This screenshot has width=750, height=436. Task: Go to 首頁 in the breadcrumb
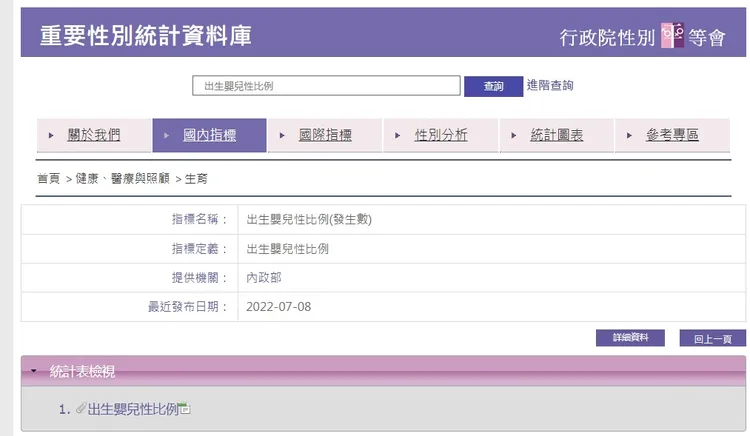pyautogui.click(x=49, y=179)
